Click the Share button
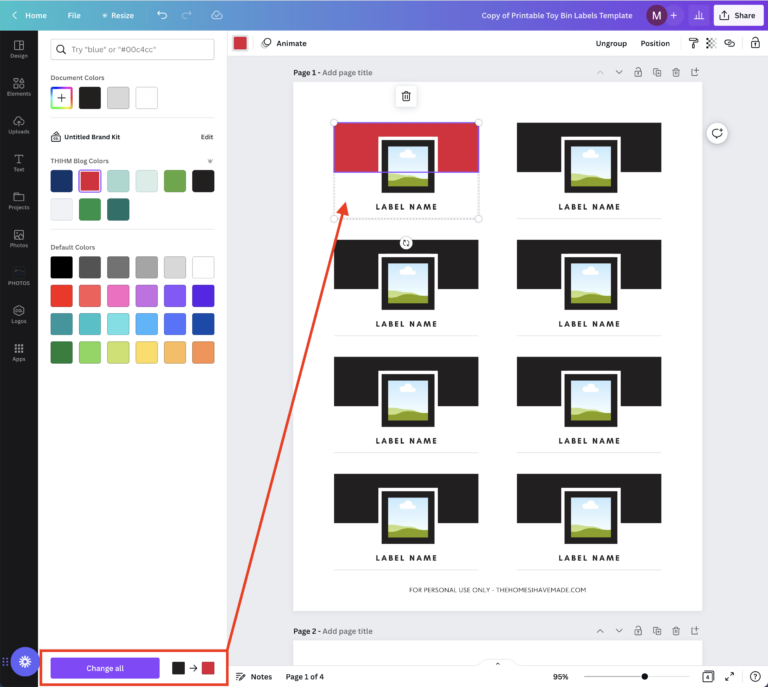Screen dimensions: 768x687 click(739, 15)
